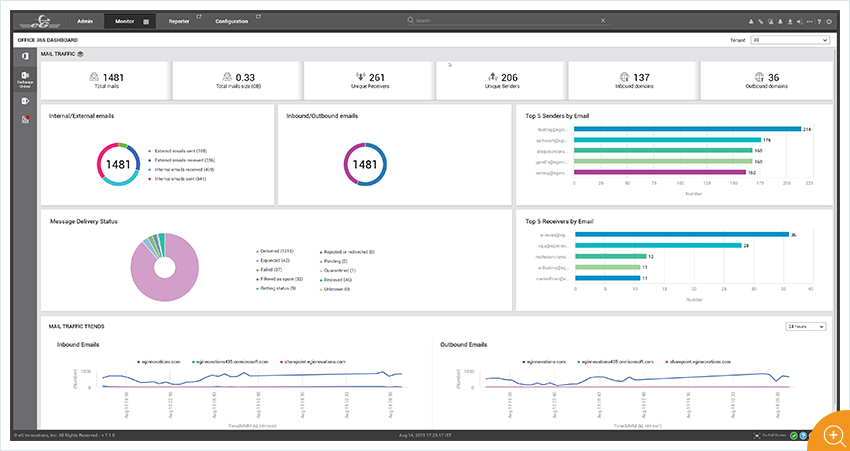Screen dimensions: 850x451
Task: Toggle Filtered as spam legend entry
Action: [x=281, y=279]
